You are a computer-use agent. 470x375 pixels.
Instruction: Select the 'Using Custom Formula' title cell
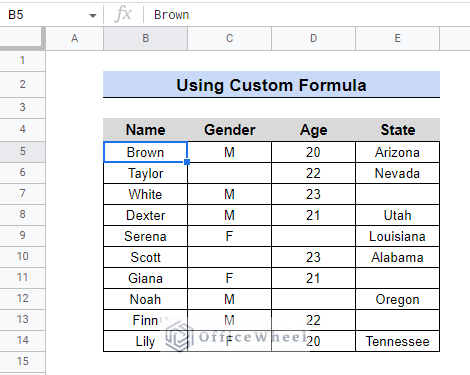[x=271, y=85]
